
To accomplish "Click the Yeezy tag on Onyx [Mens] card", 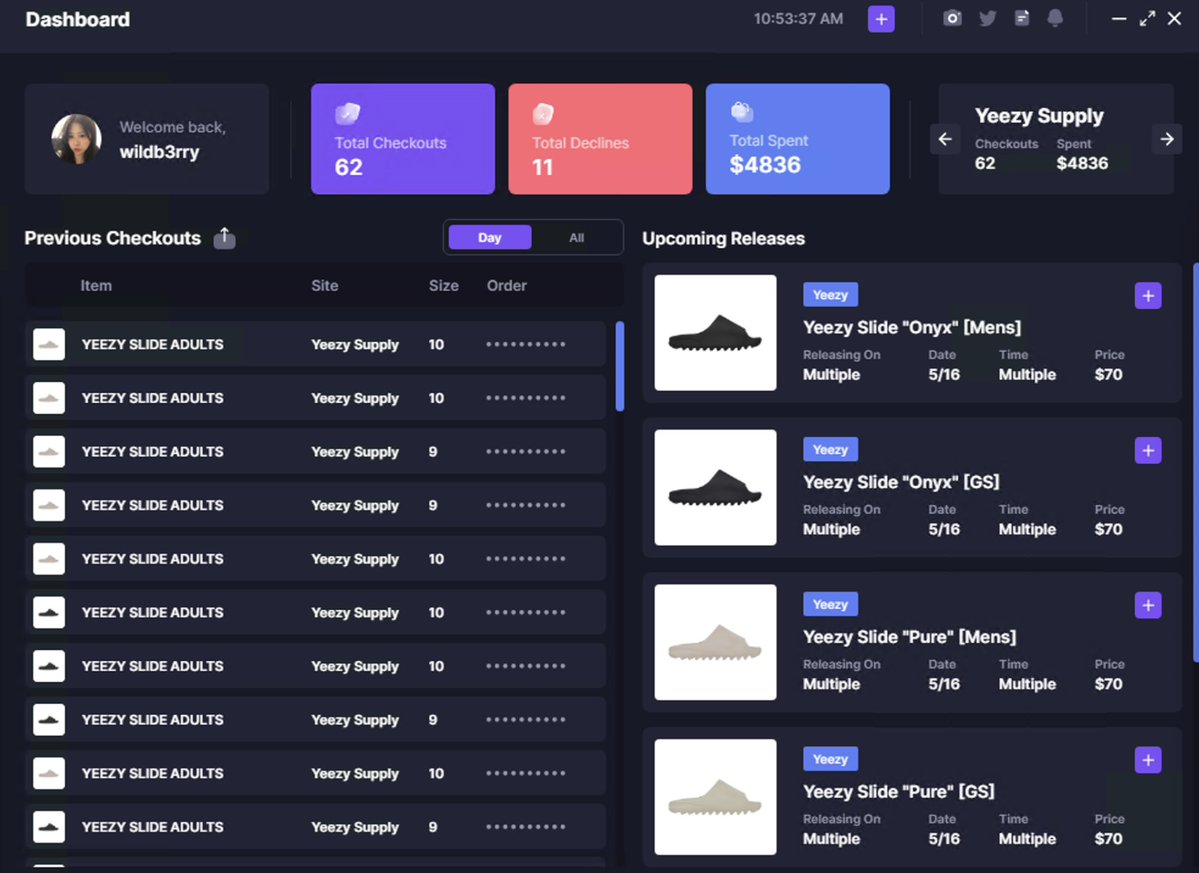I will point(830,295).
